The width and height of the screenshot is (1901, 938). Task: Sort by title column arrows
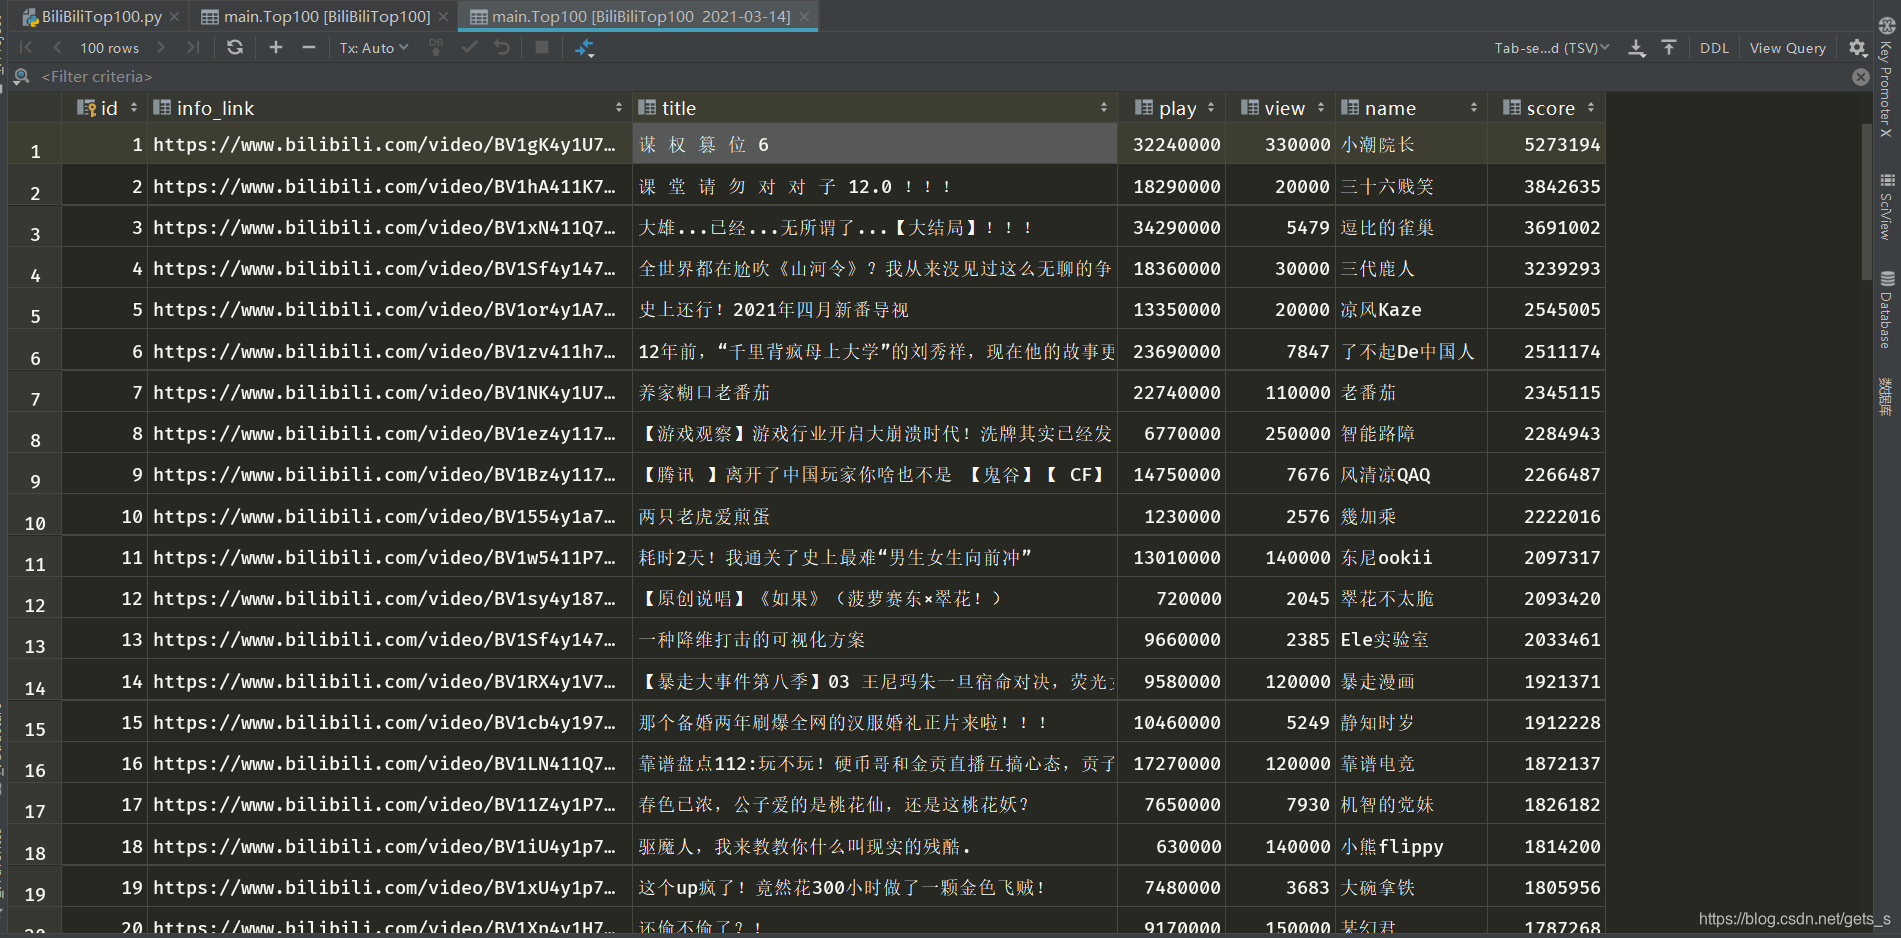1104,107
